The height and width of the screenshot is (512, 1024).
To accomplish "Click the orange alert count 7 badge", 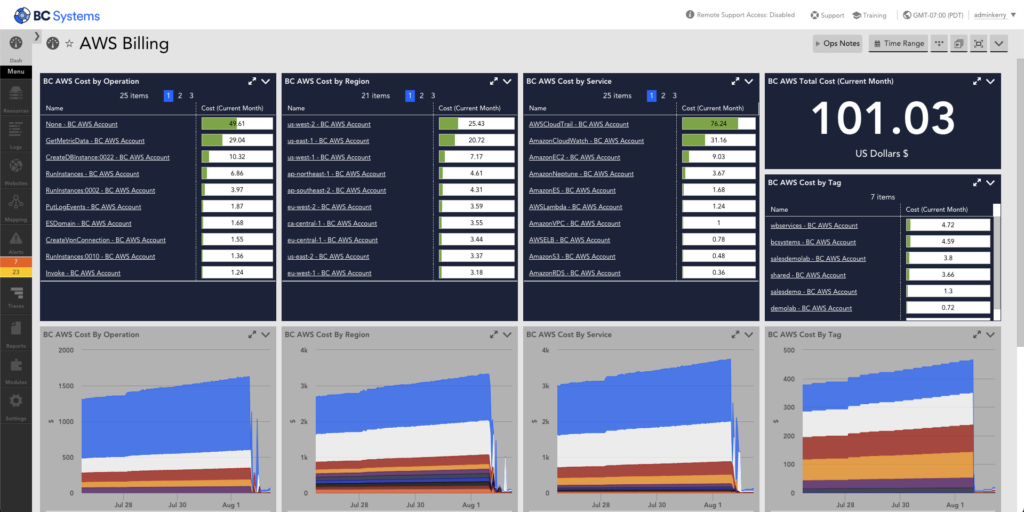I will coord(16,262).
